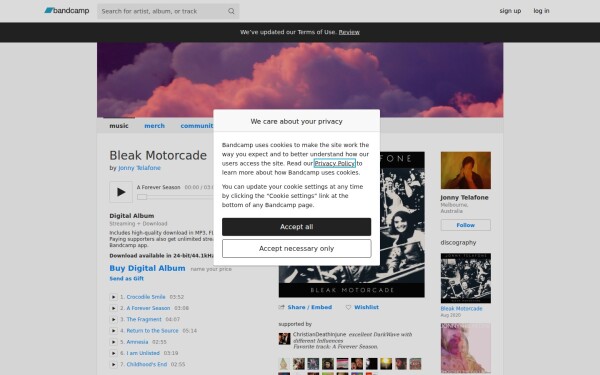The height and width of the screenshot is (375, 600).
Task: Open Crocodile Smile track link
Action: click(x=146, y=297)
